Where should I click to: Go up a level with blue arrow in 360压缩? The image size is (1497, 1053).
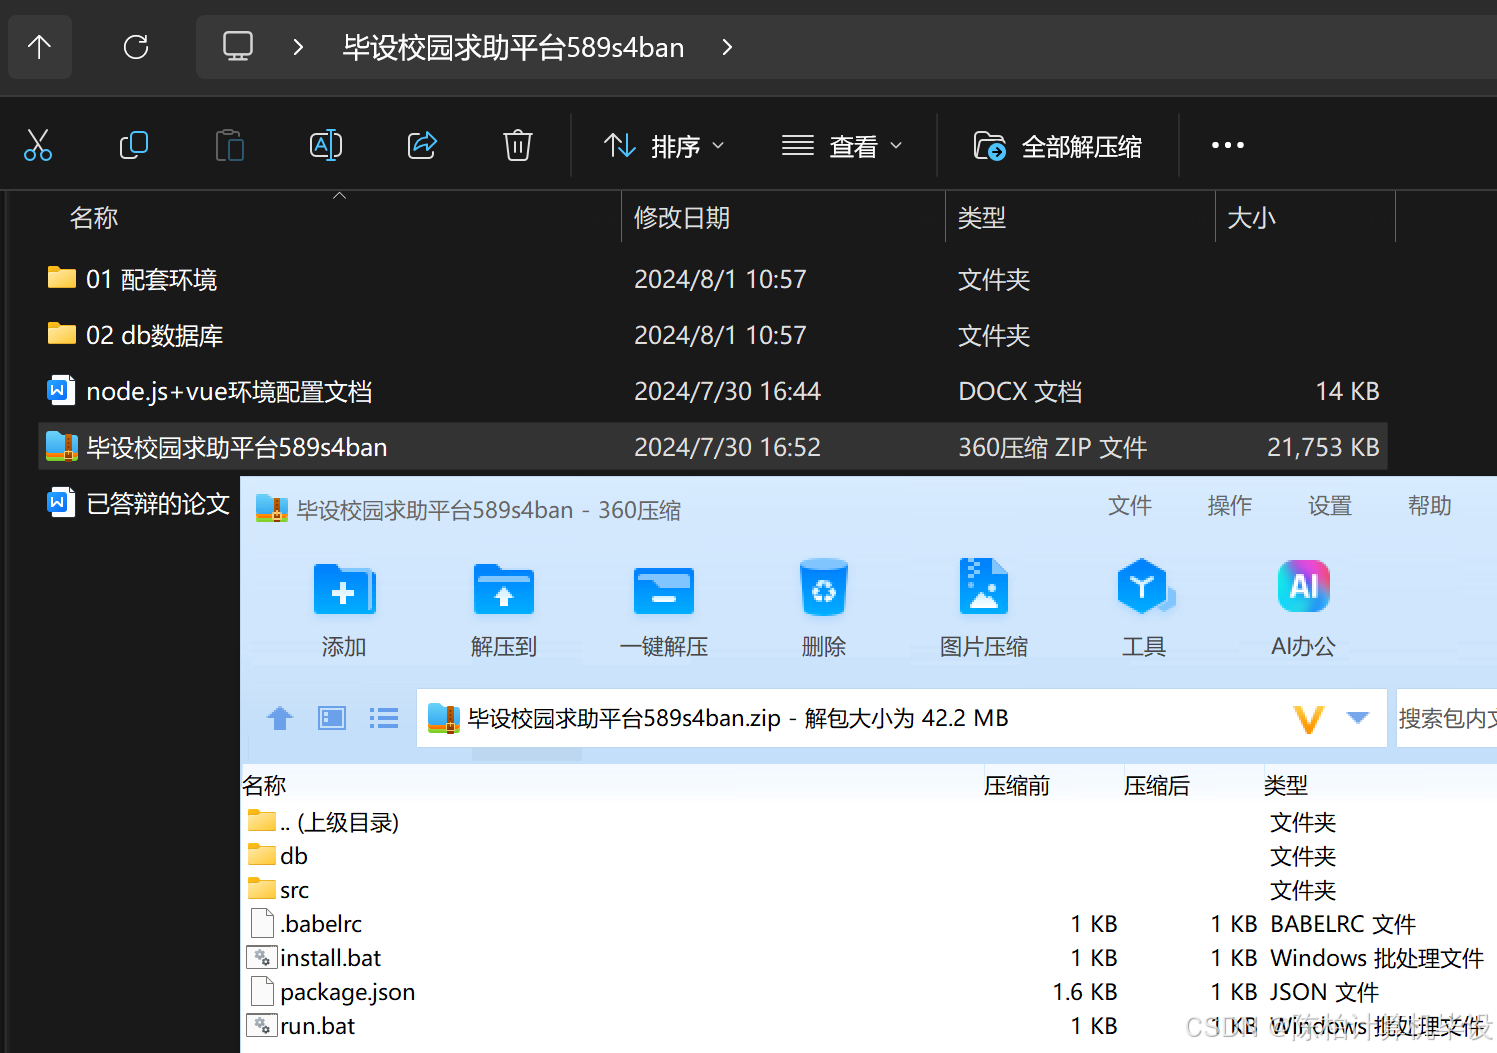pyautogui.click(x=280, y=718)
